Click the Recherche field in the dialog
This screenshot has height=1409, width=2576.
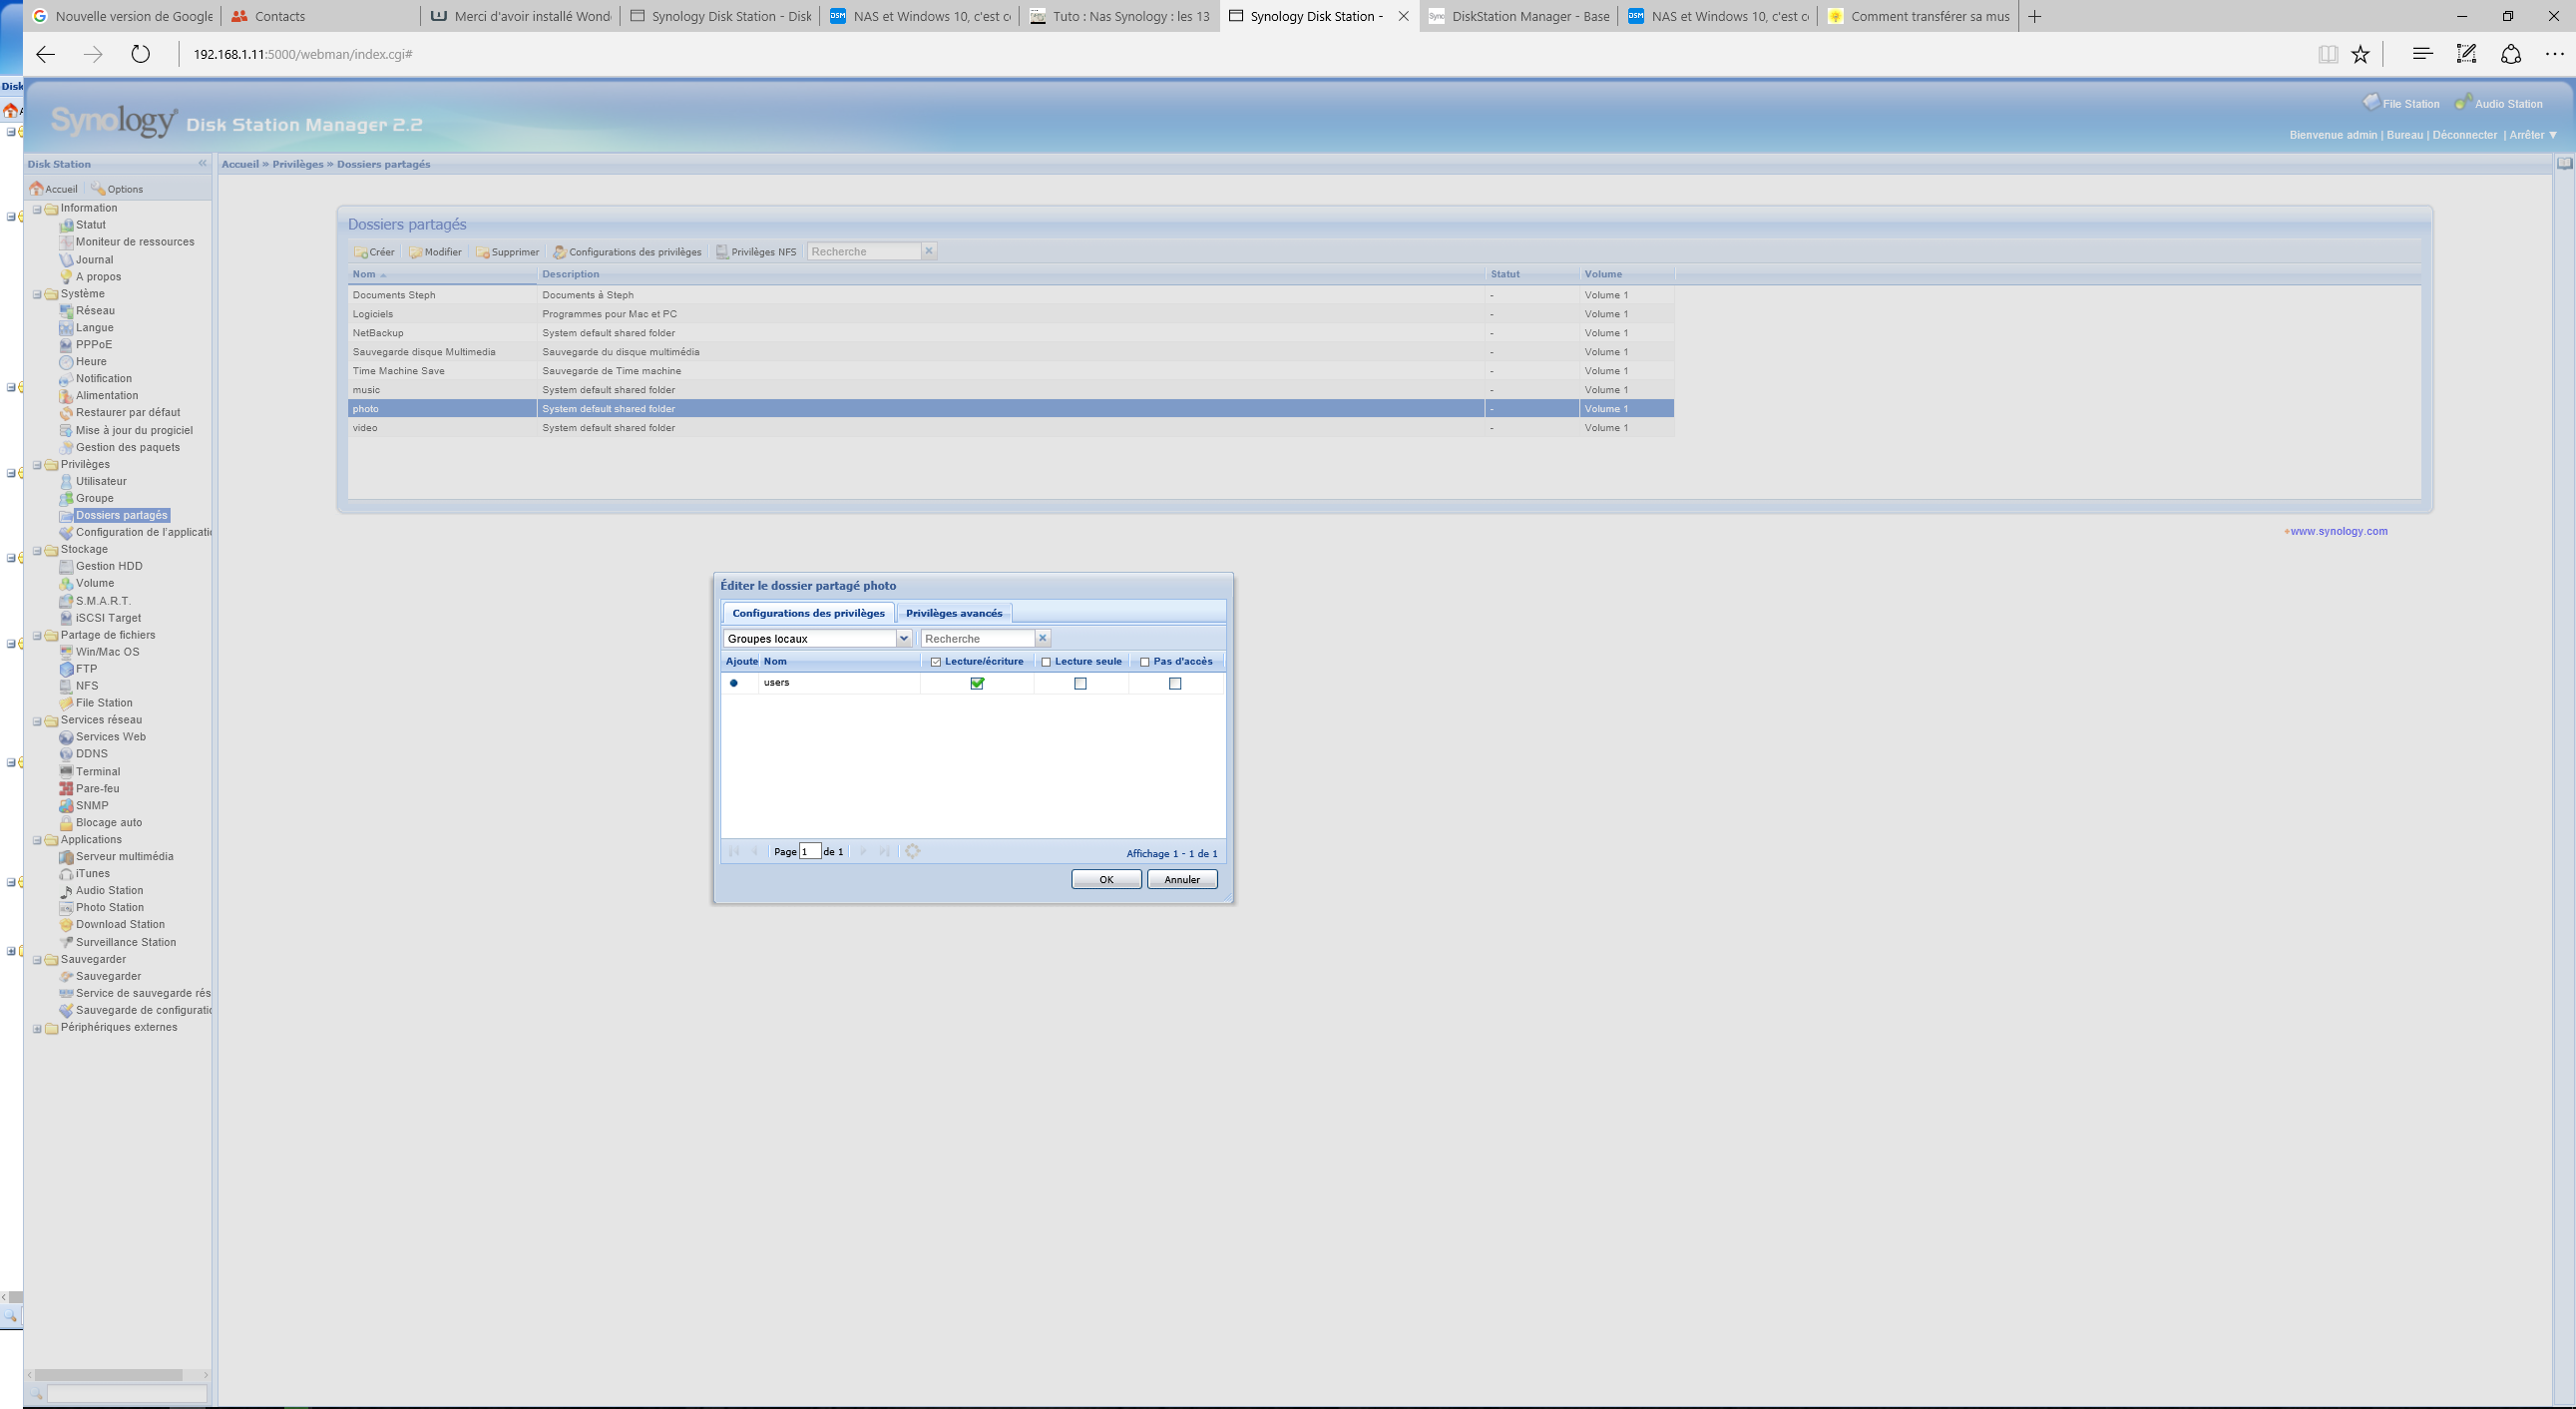(x=977, y=639)
